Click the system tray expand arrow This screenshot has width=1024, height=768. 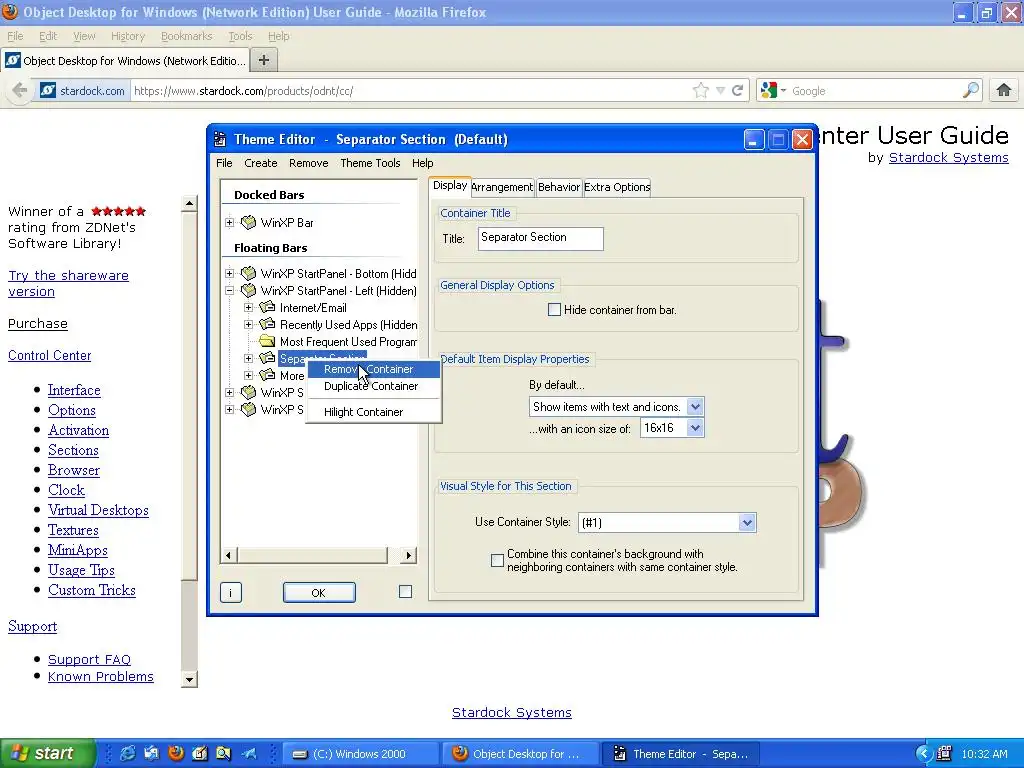(923, 754)
